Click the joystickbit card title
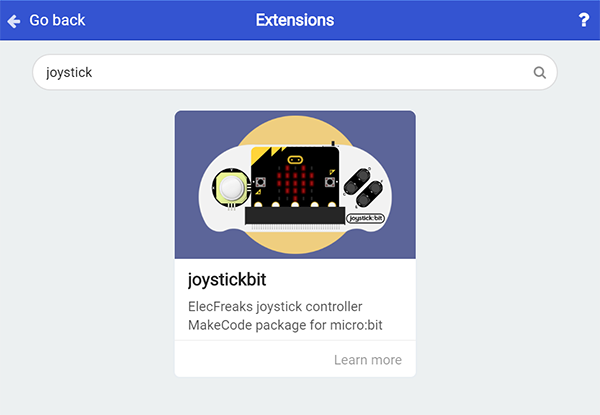The image size is (600, 415). [227, 280]
